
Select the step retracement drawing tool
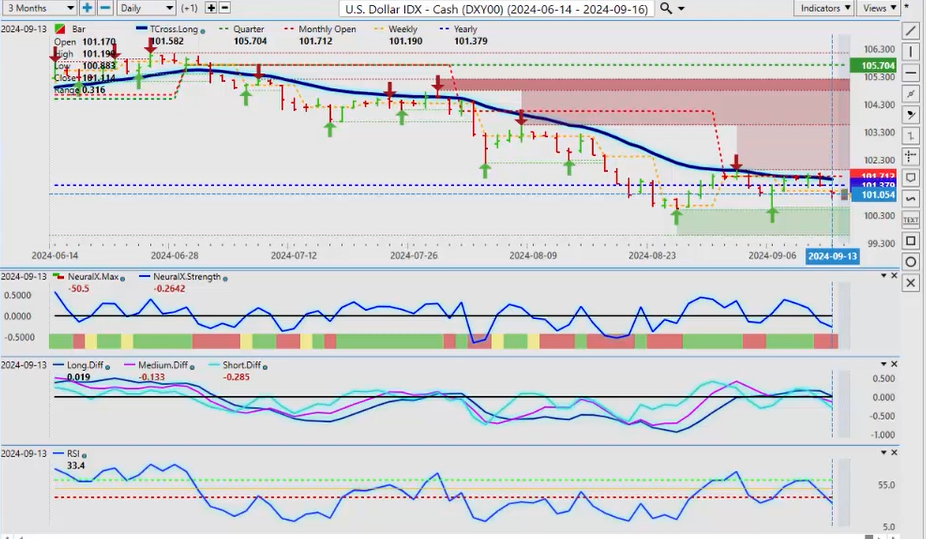click(x=911, y=136)
